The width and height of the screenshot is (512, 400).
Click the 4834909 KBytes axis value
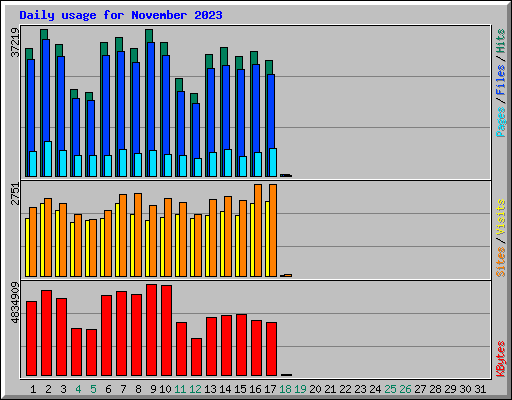tap(15, 303)
